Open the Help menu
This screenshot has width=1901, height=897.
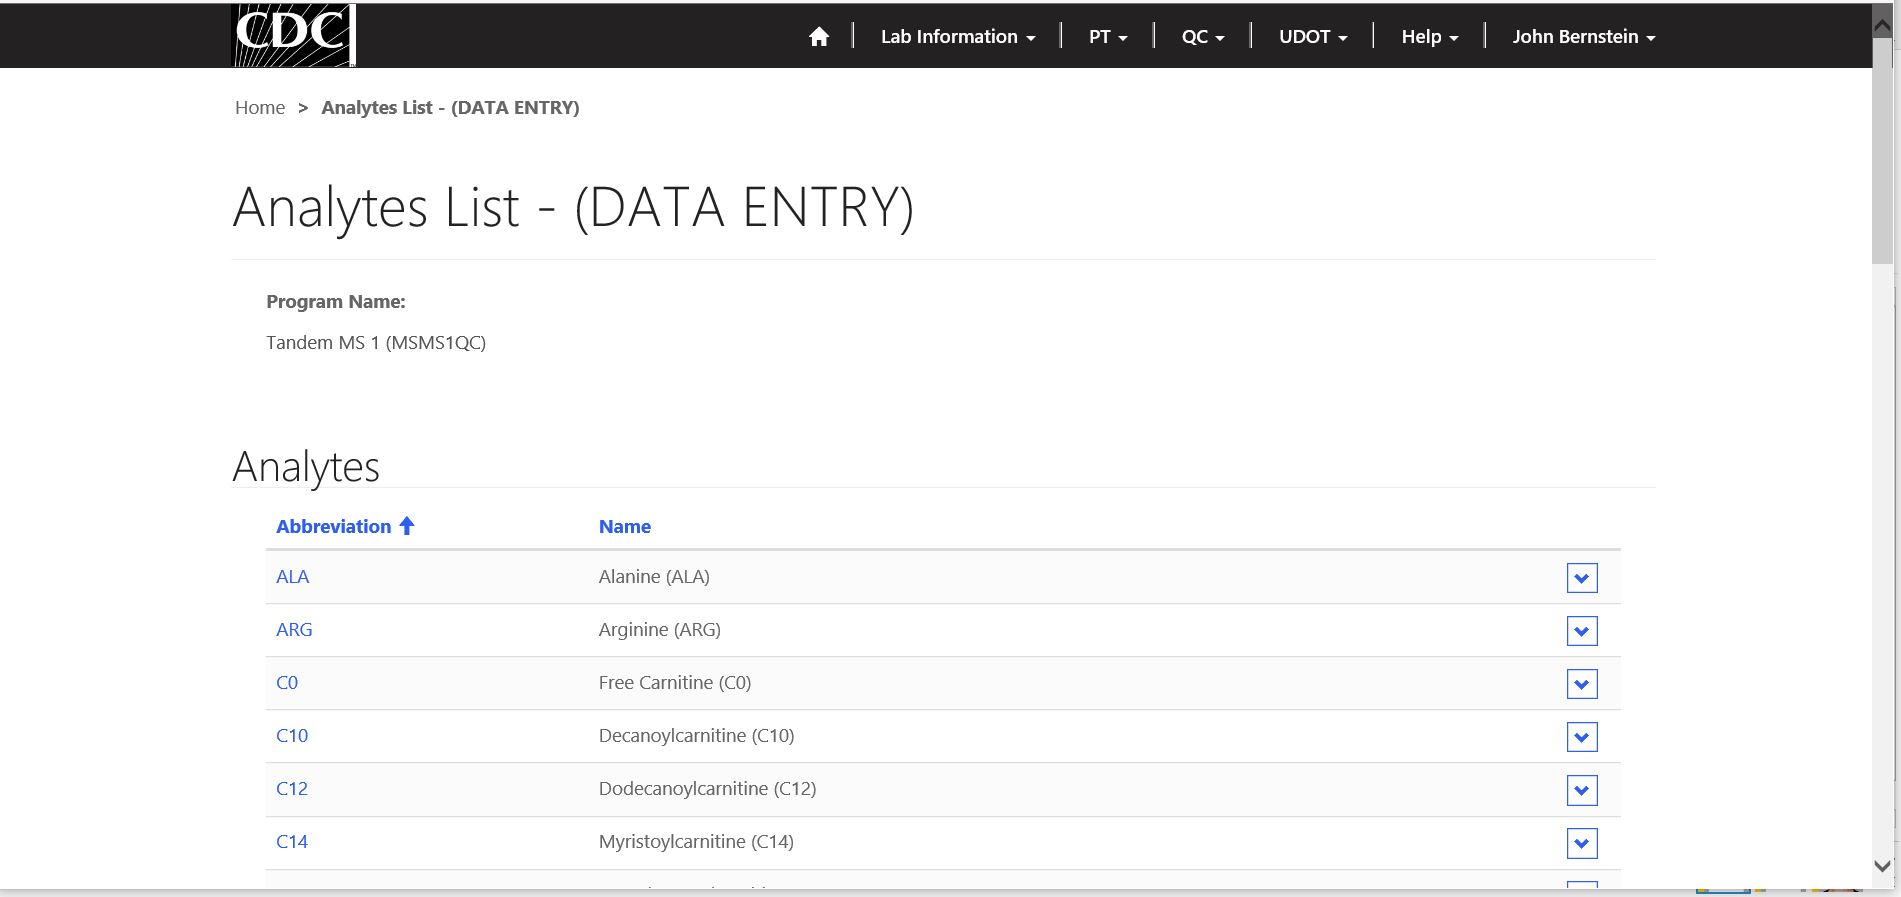1429,37
